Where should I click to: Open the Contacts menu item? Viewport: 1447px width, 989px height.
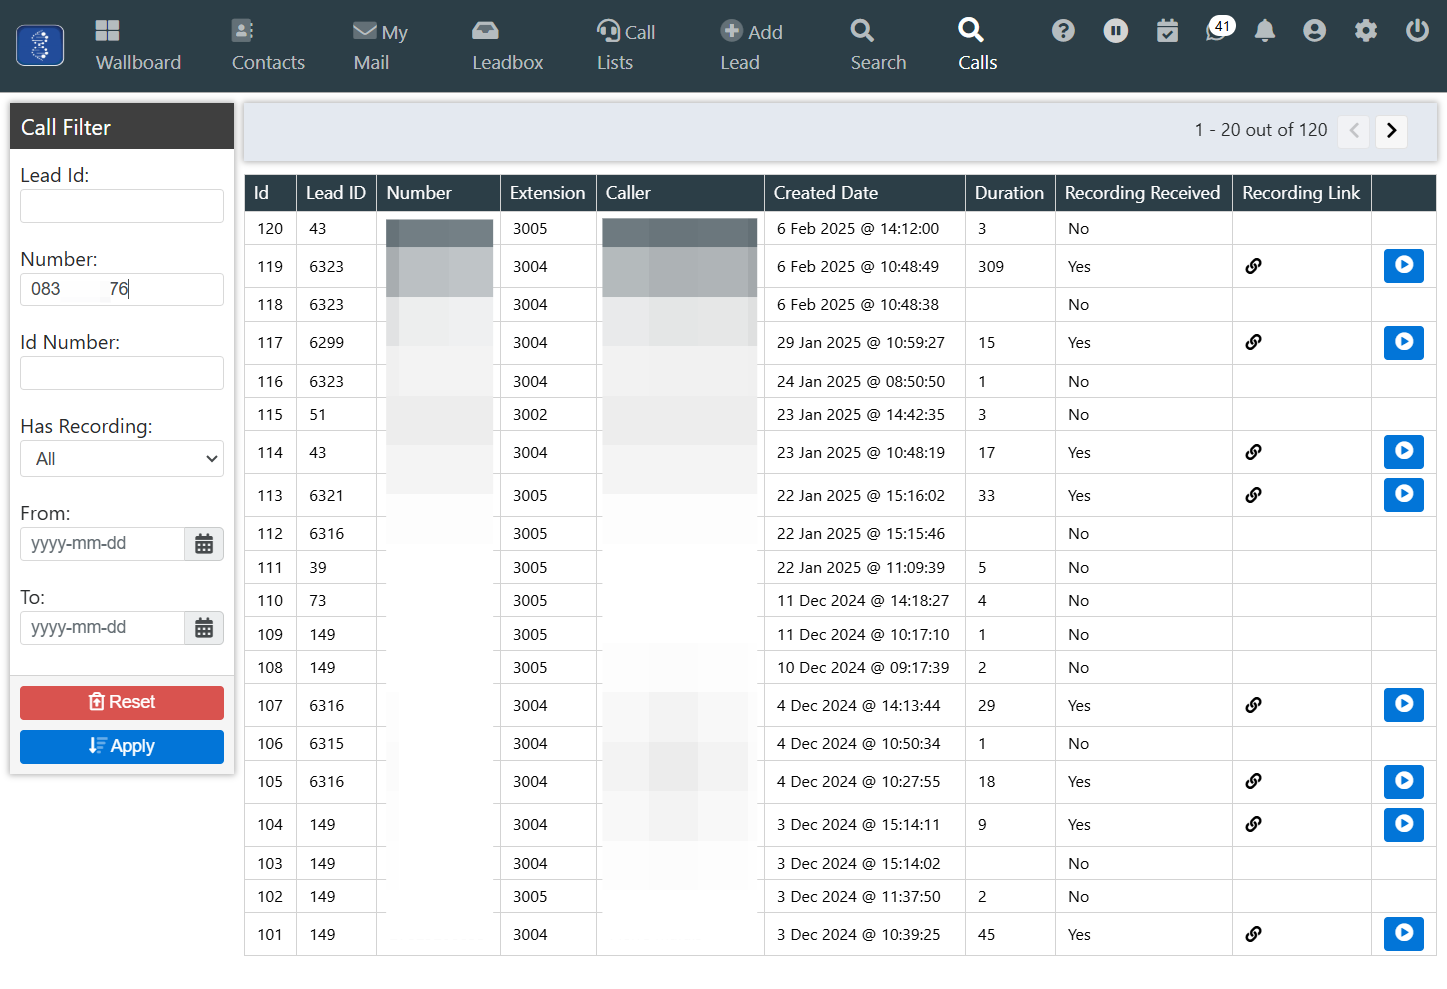point(268,46)
